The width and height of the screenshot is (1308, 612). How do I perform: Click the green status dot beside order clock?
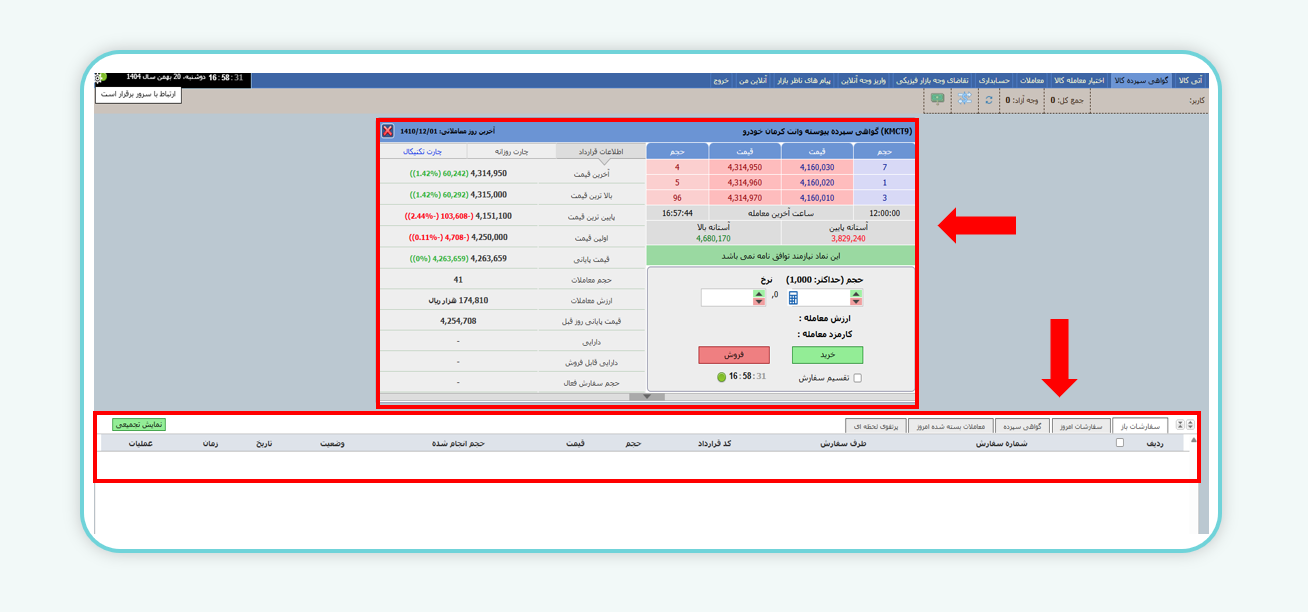(721, 378)
